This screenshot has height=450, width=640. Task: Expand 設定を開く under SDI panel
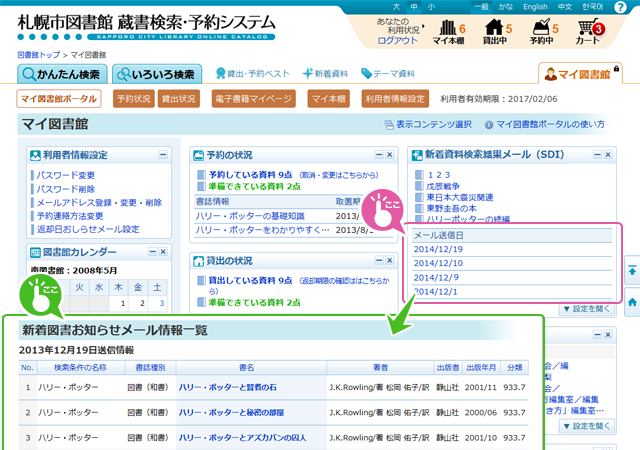[587, 309]
